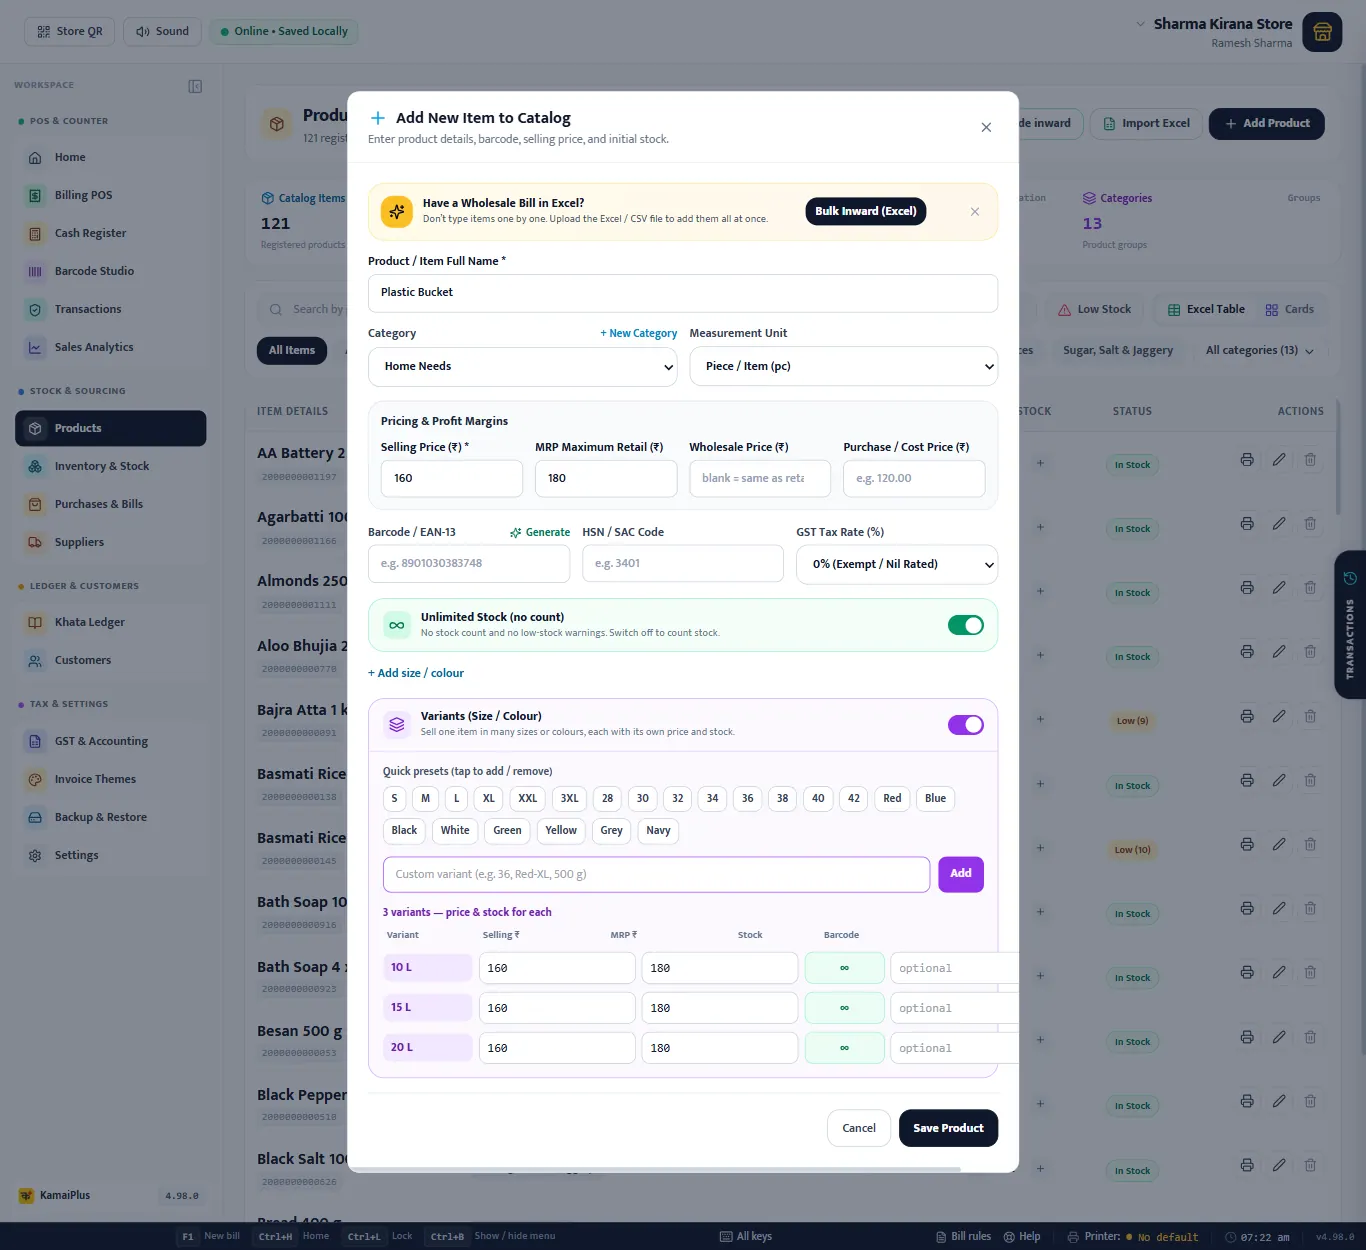Image resolution: width=1366 pixels, height=1250 pixels.
Task: Open the Transactions side drawer tab
Action: click(x=1349, y=625)
